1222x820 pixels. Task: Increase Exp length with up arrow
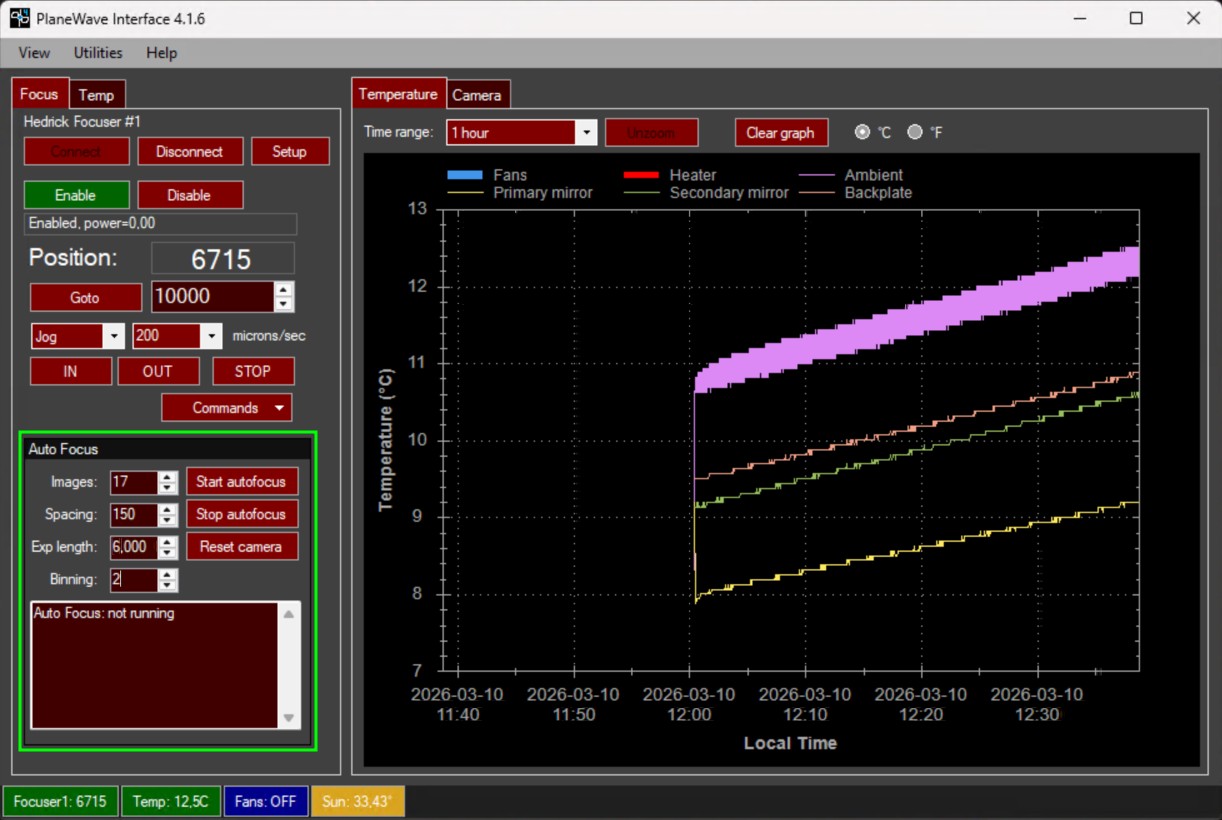168,541
